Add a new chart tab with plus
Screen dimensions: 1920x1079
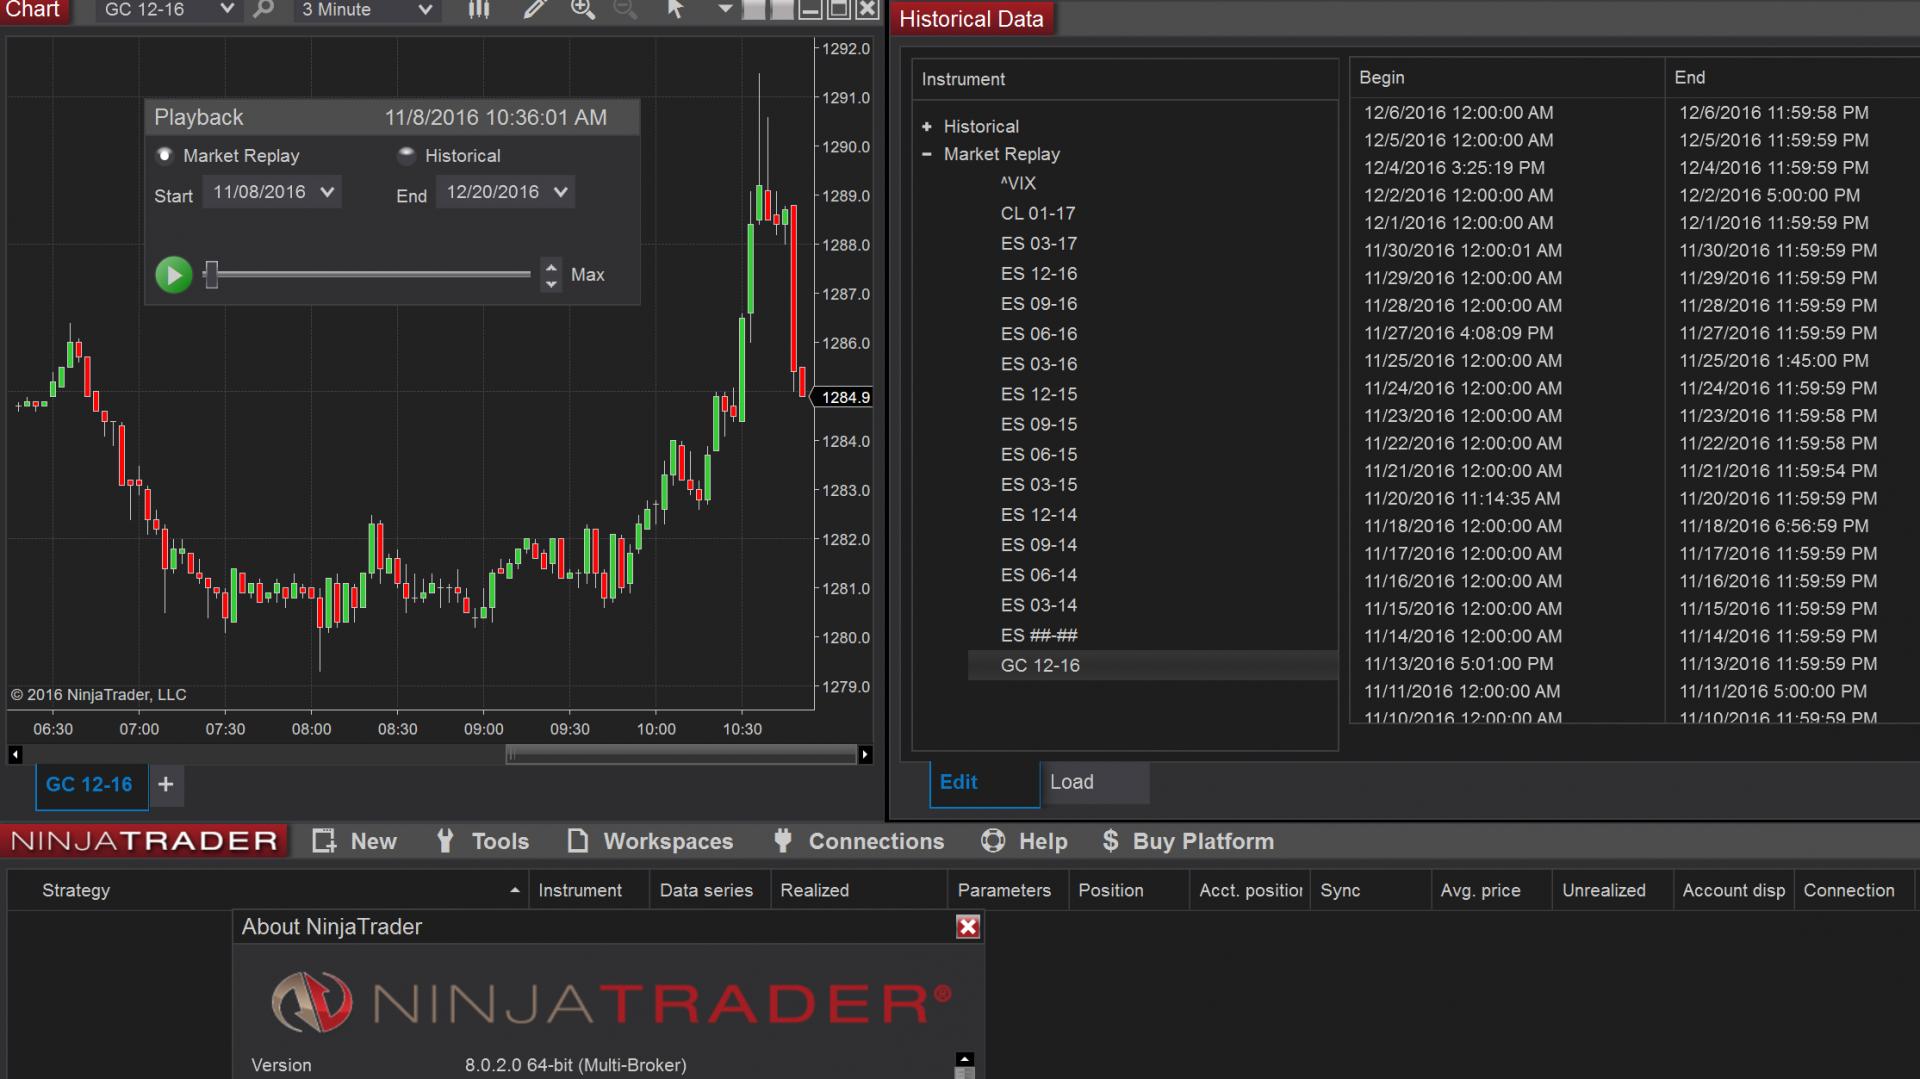pyautogui.click(x=166, y=785)
